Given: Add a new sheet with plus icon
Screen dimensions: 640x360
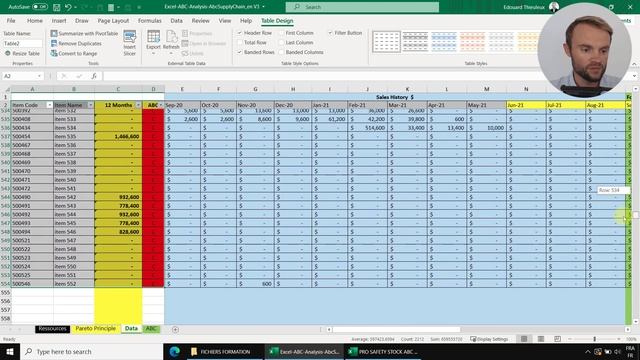Looking at the screenshot, I should (x=175, y=329).
